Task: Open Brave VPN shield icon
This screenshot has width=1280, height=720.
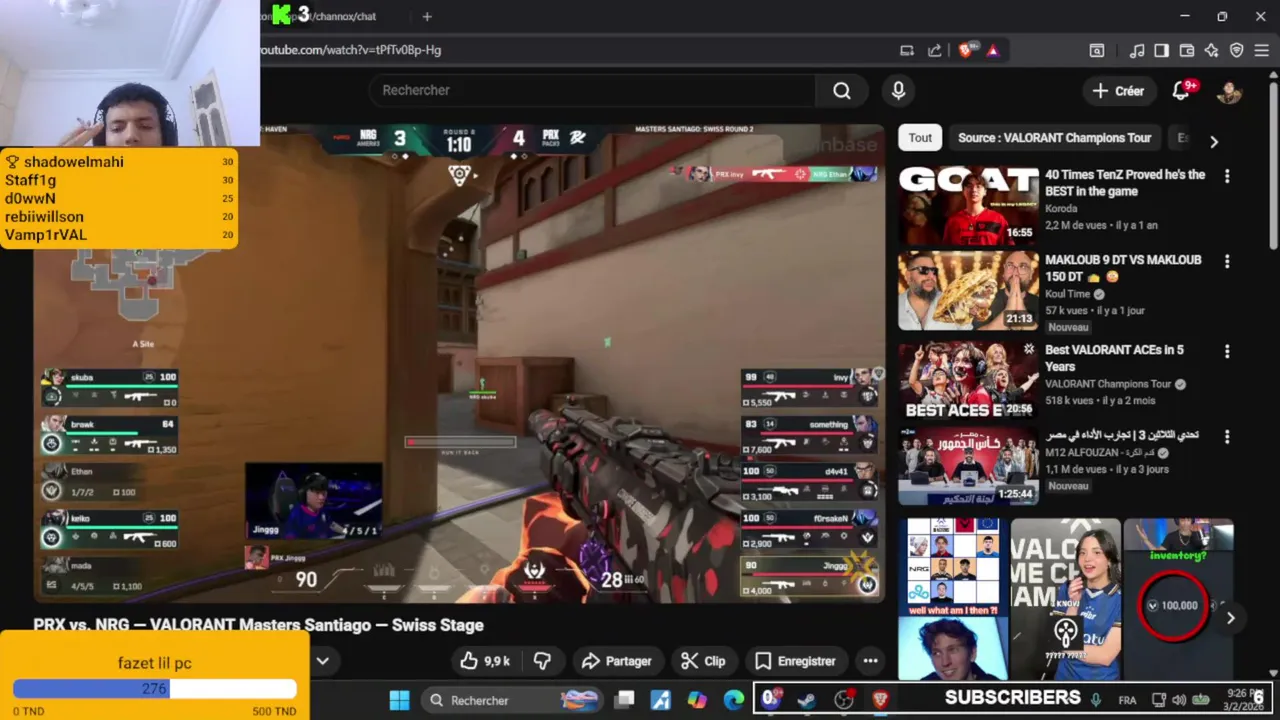Action: (x=1237, y=50)
